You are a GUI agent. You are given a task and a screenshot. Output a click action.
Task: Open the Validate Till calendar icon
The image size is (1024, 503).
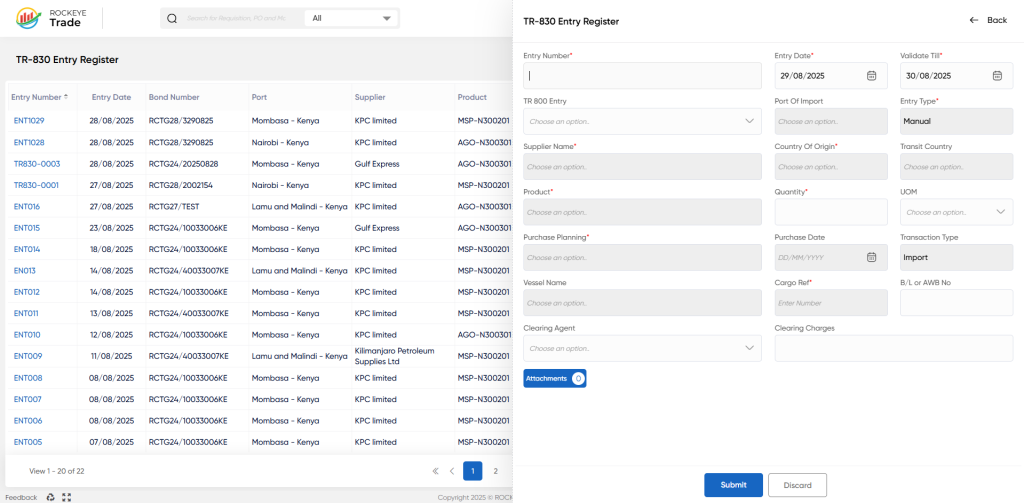pyautogui.click(x=997, y=76)
